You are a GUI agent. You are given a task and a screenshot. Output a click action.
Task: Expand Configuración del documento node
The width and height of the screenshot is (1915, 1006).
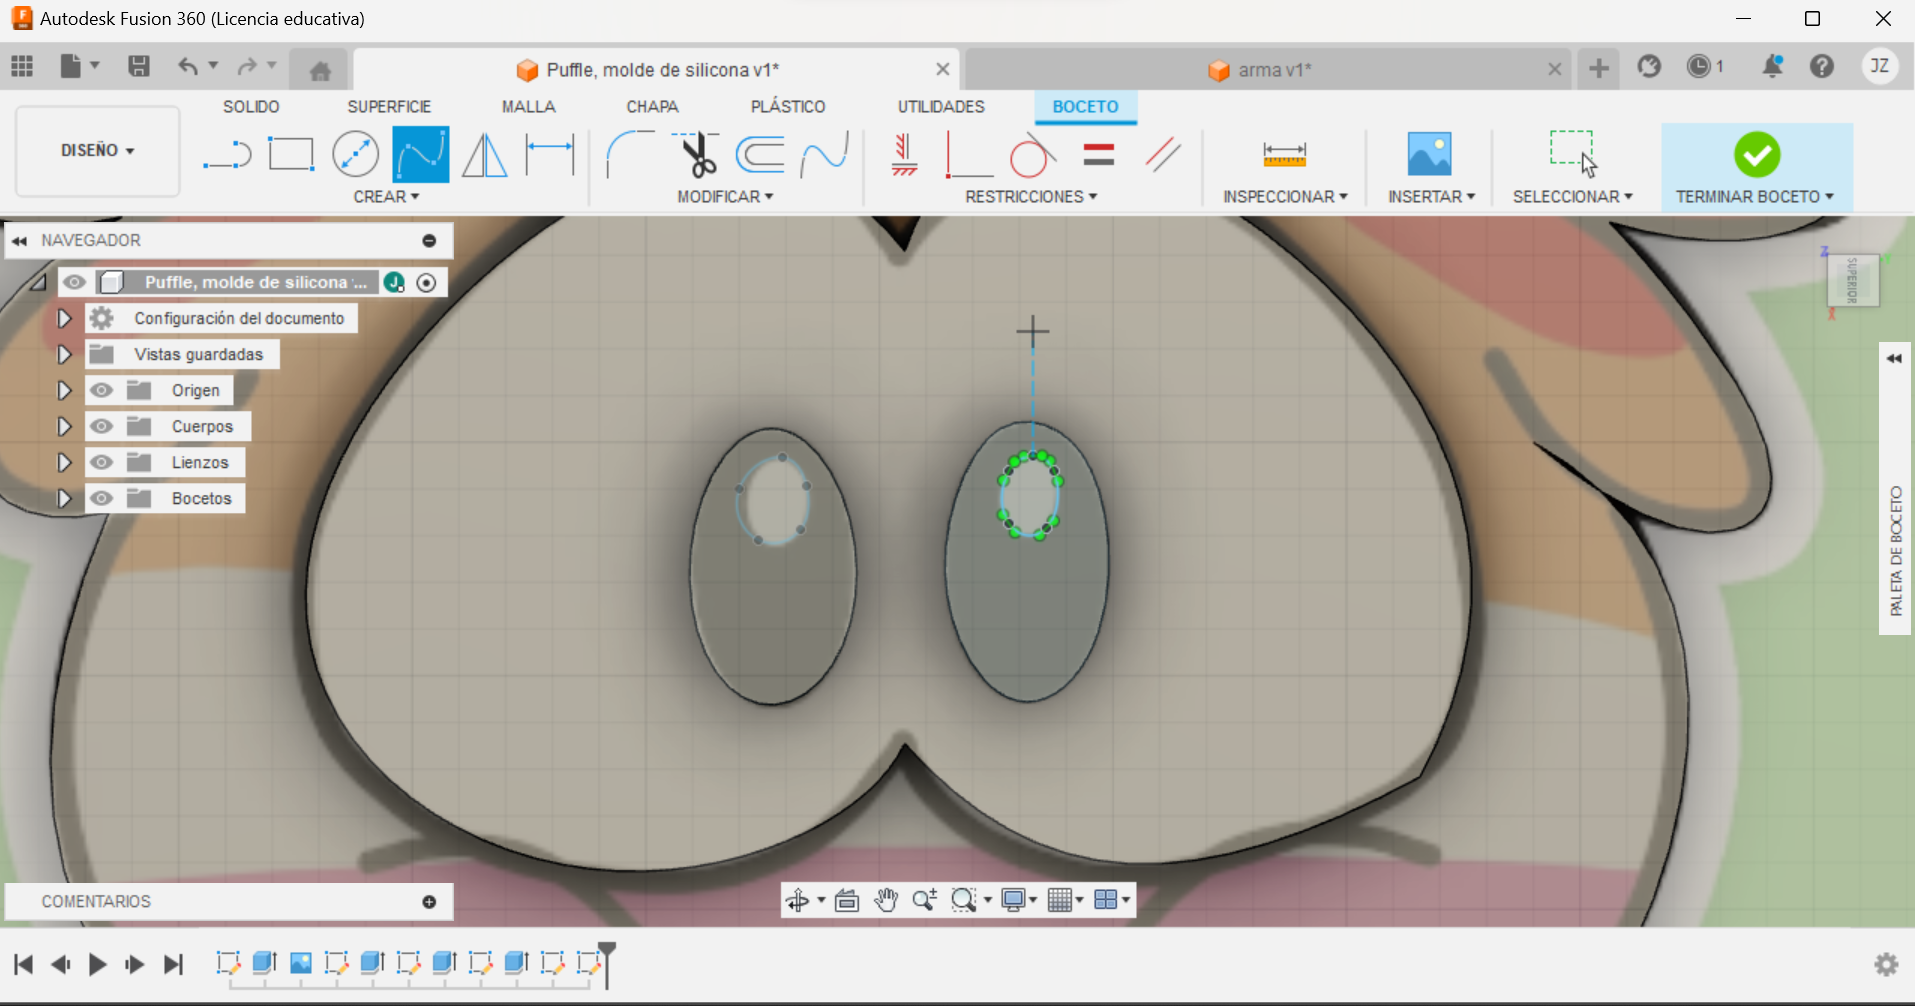64,318
